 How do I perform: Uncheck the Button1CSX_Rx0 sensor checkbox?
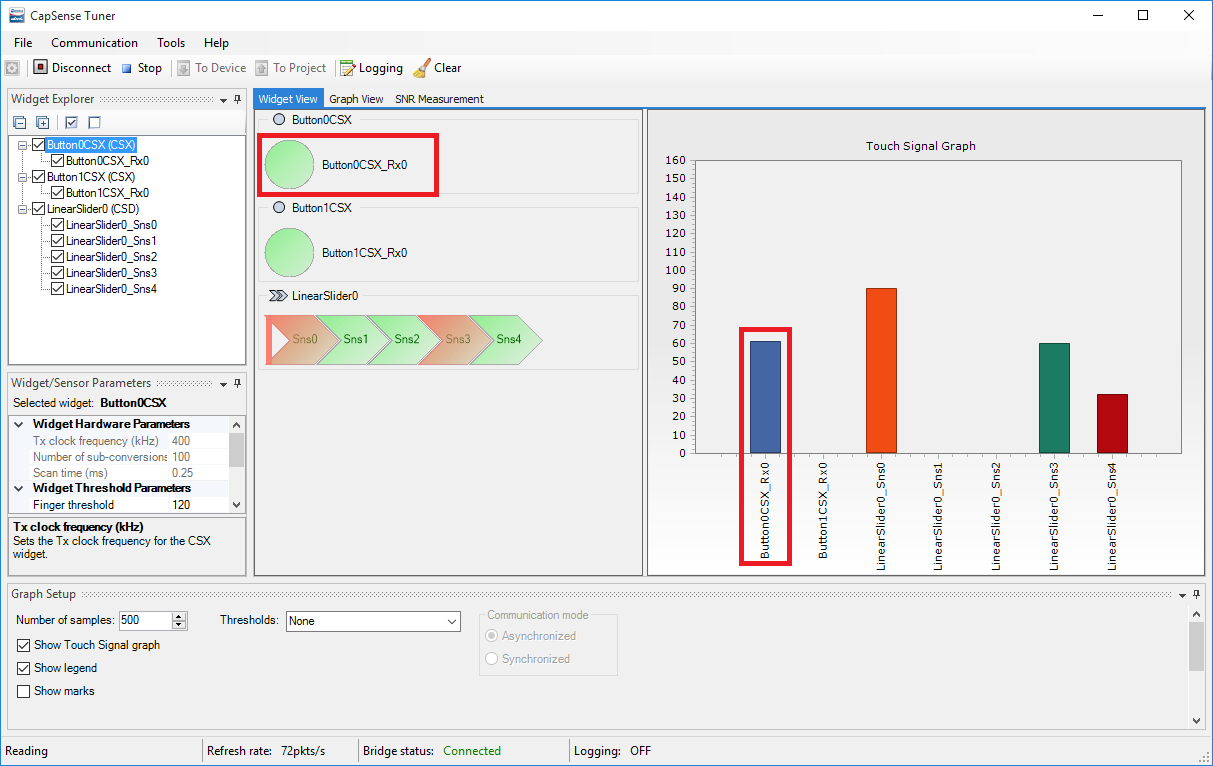[x=57, y=193]
